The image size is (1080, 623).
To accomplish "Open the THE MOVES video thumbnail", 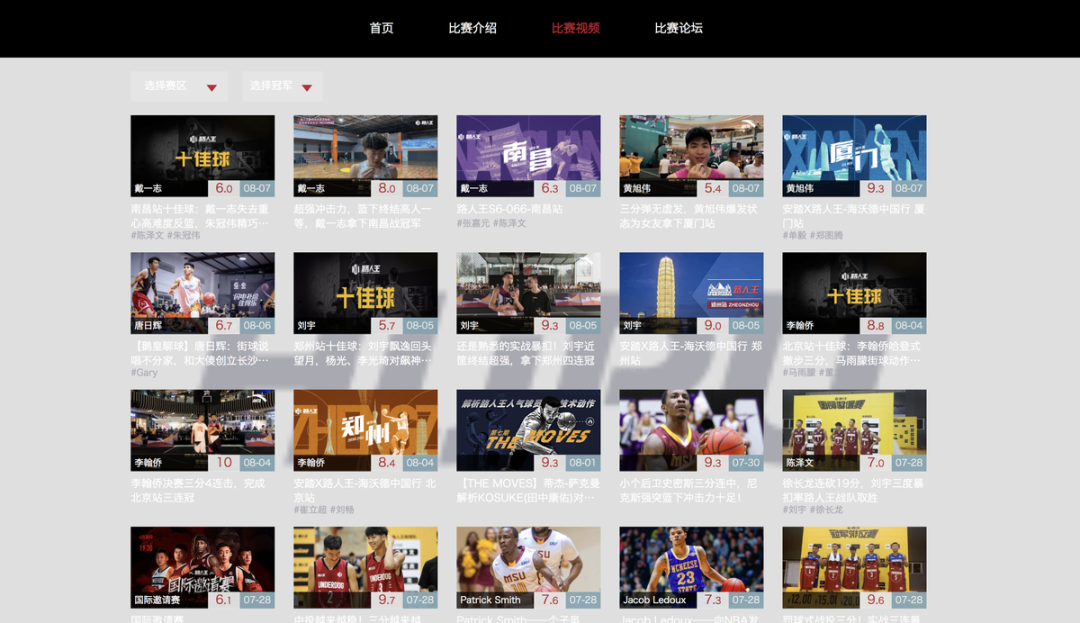I will click(x=528, y=430).
